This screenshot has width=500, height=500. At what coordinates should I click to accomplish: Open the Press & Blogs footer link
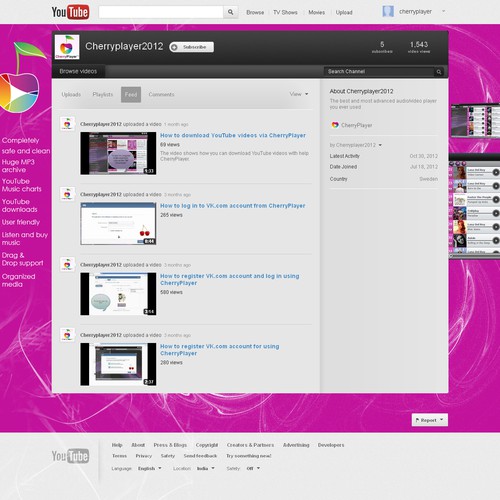coord(170,445)
